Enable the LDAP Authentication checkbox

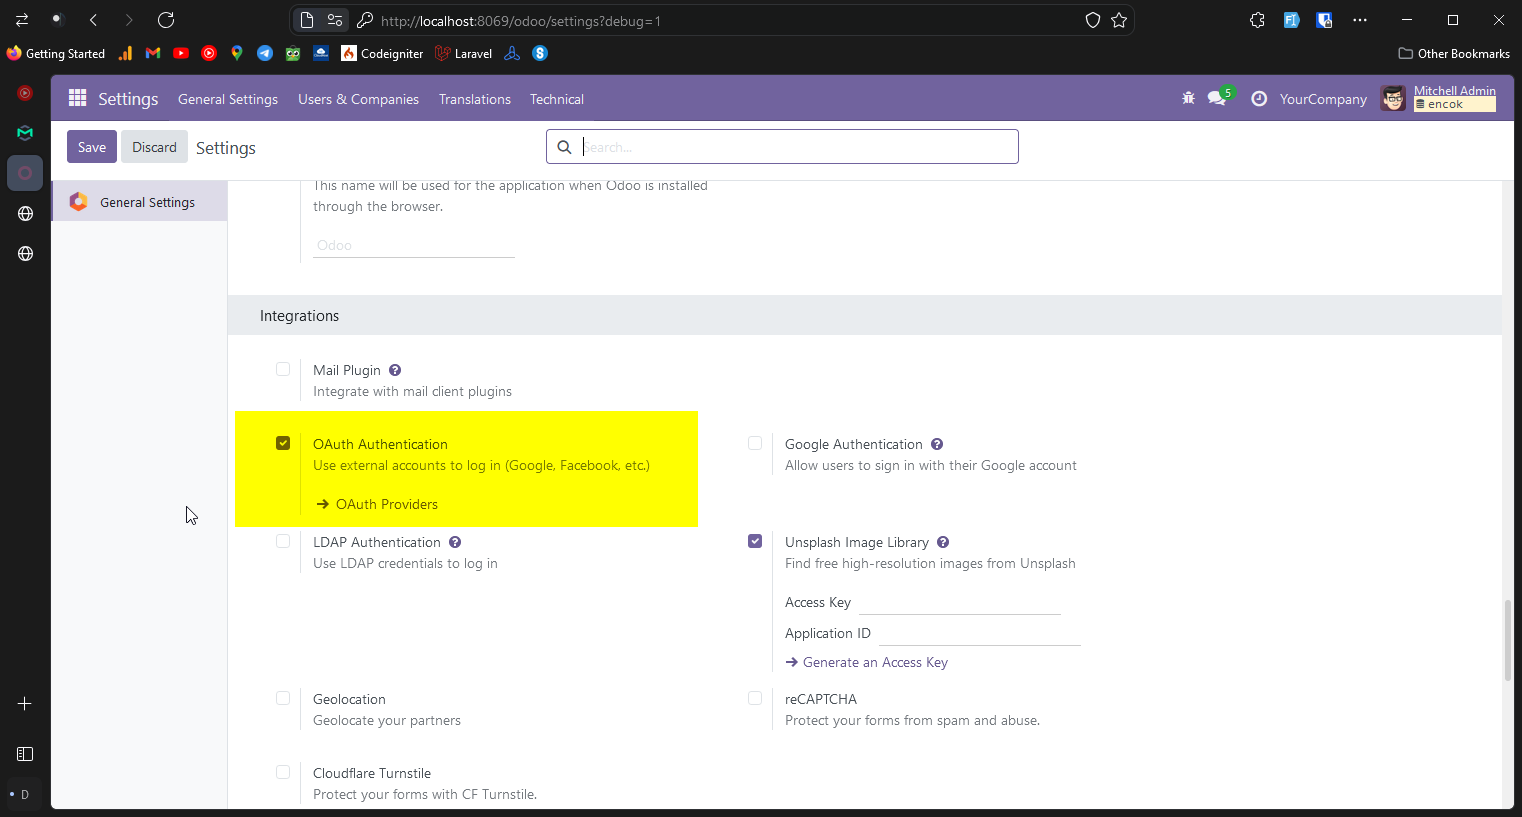pyautogui.click(x=283, y=541)
